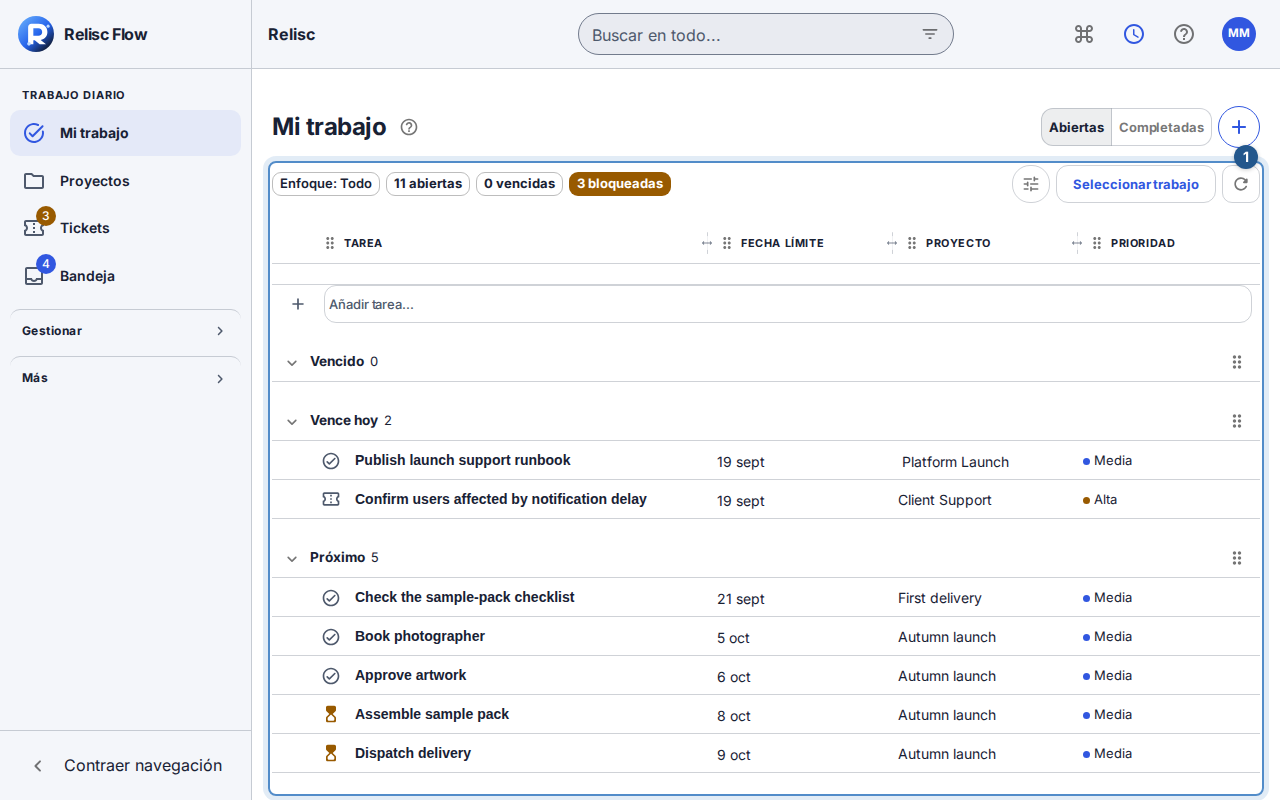Click the hourglass icon for Assemble sample pack

point(331,714)
